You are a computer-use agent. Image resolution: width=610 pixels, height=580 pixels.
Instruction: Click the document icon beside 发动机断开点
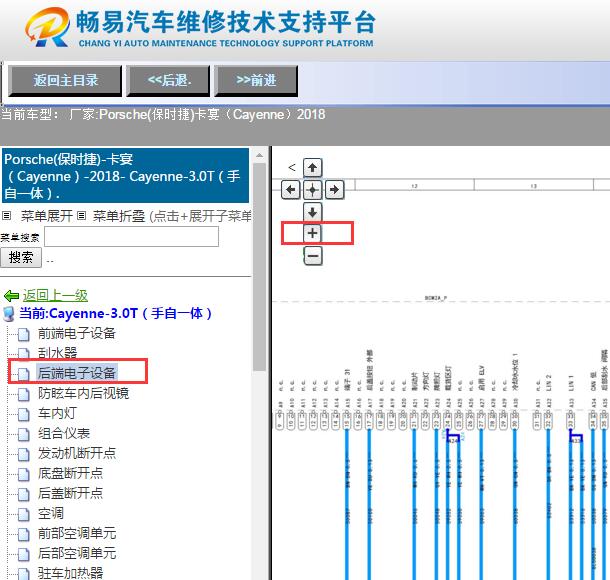(23, 454)
